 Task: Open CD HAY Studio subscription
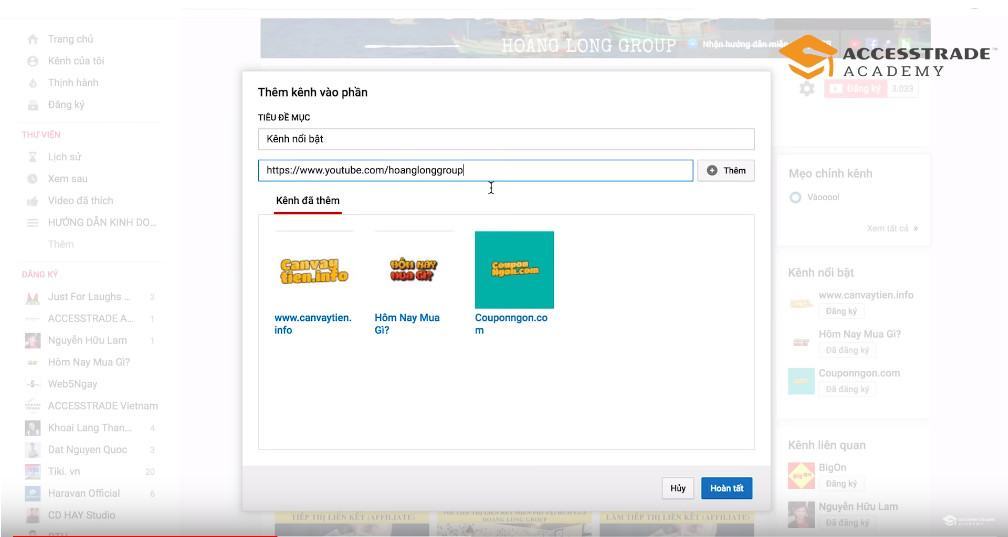pyautogui.click(x=82, y=515)
